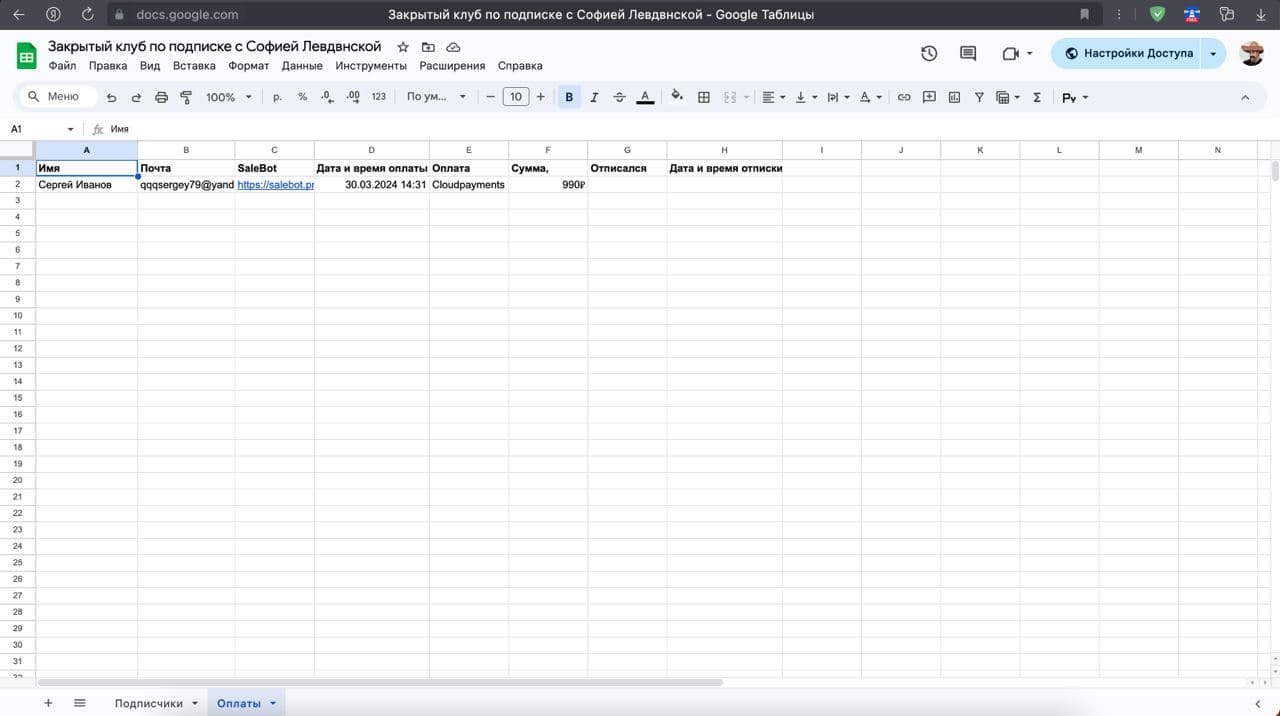Open the insert link tool
The height and width of the screenshot is (716, 1280).
(904, 97)
